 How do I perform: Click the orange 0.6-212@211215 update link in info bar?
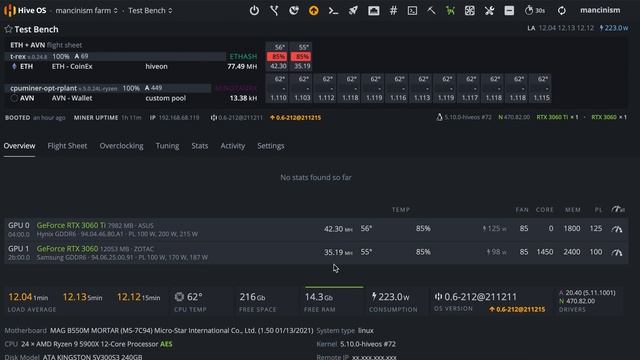tap(296, 118)
